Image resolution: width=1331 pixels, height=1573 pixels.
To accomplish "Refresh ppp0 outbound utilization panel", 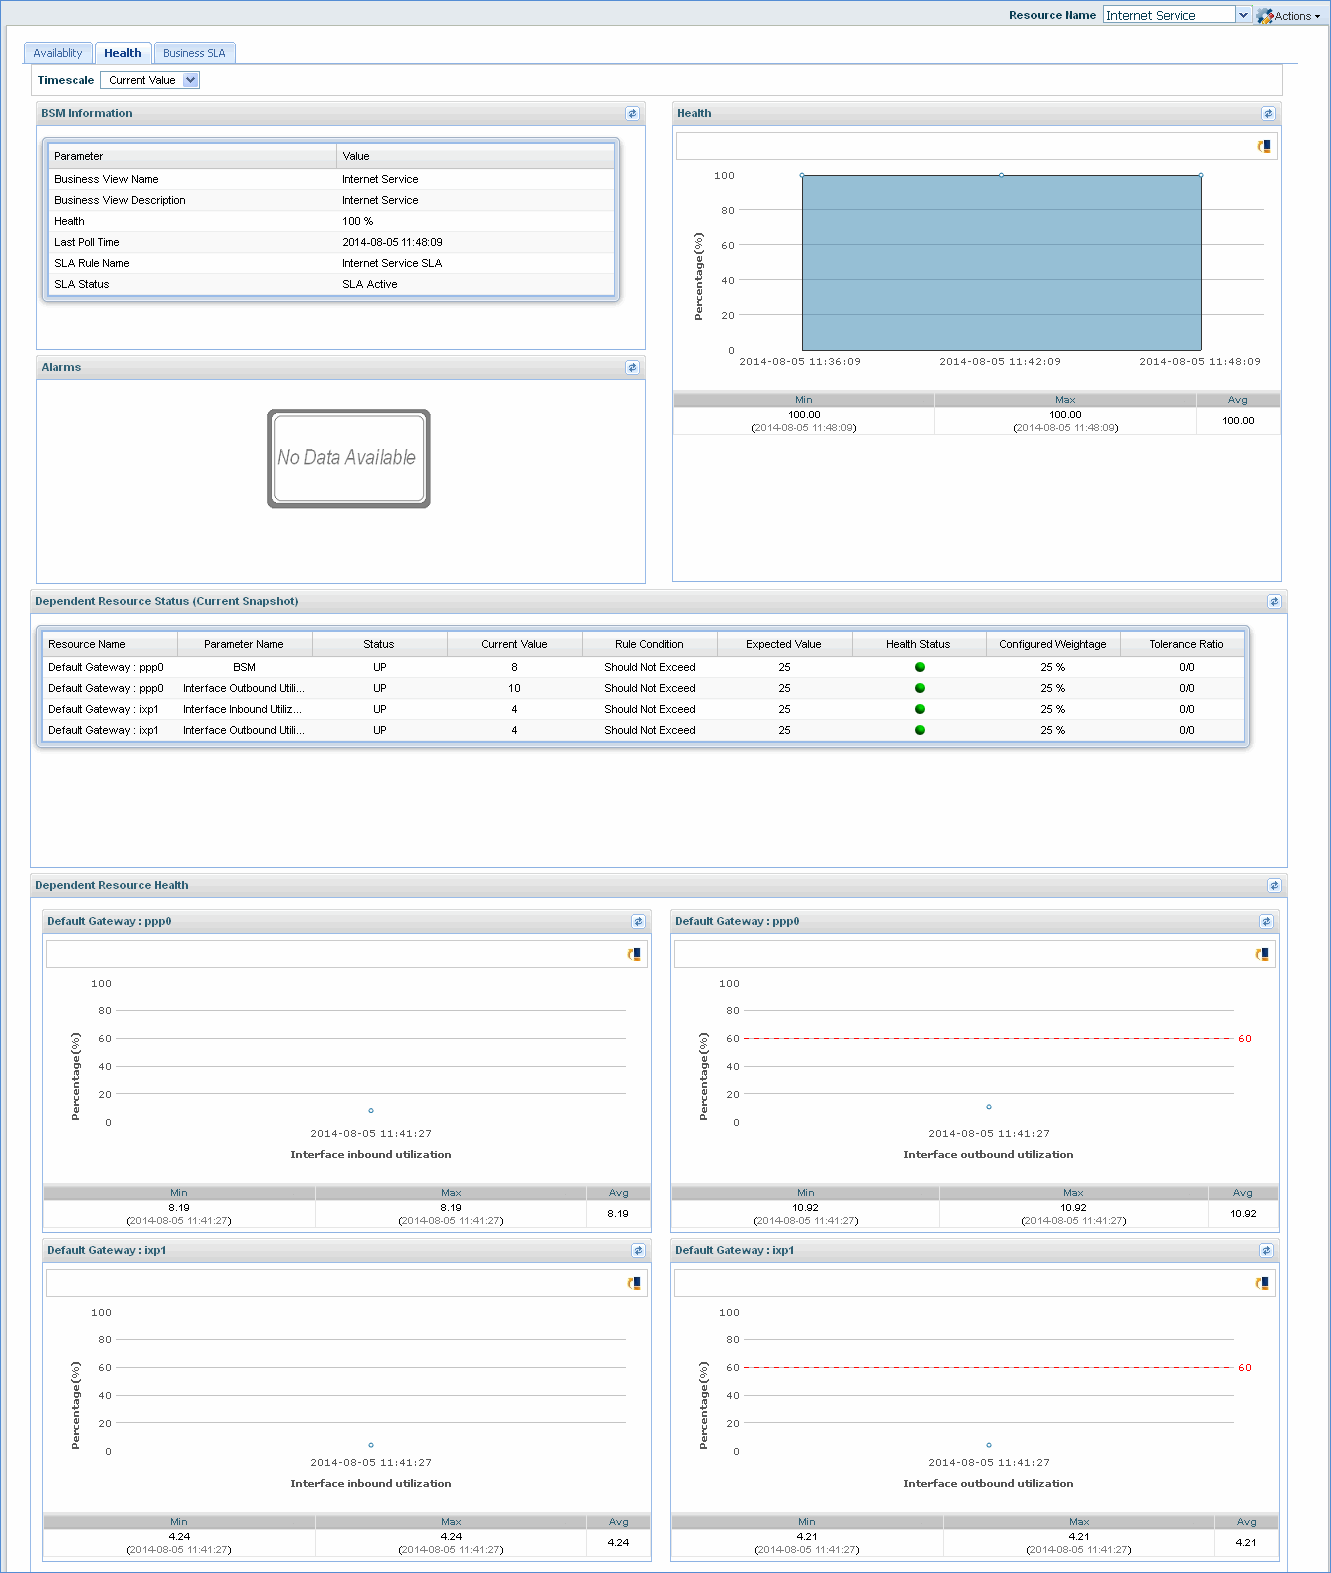I will pos(1266,922).
